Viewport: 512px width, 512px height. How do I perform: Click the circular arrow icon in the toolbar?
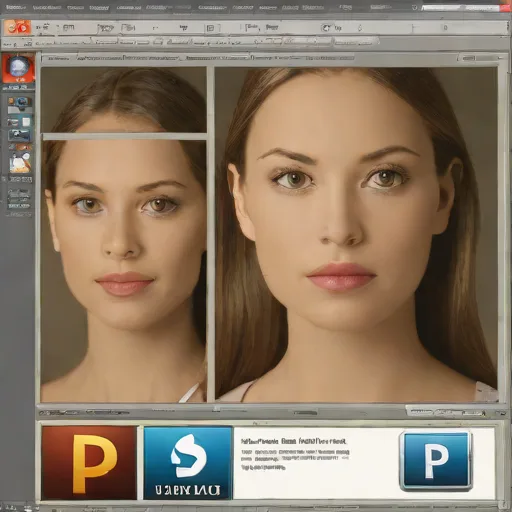click(x=325, y=28)
